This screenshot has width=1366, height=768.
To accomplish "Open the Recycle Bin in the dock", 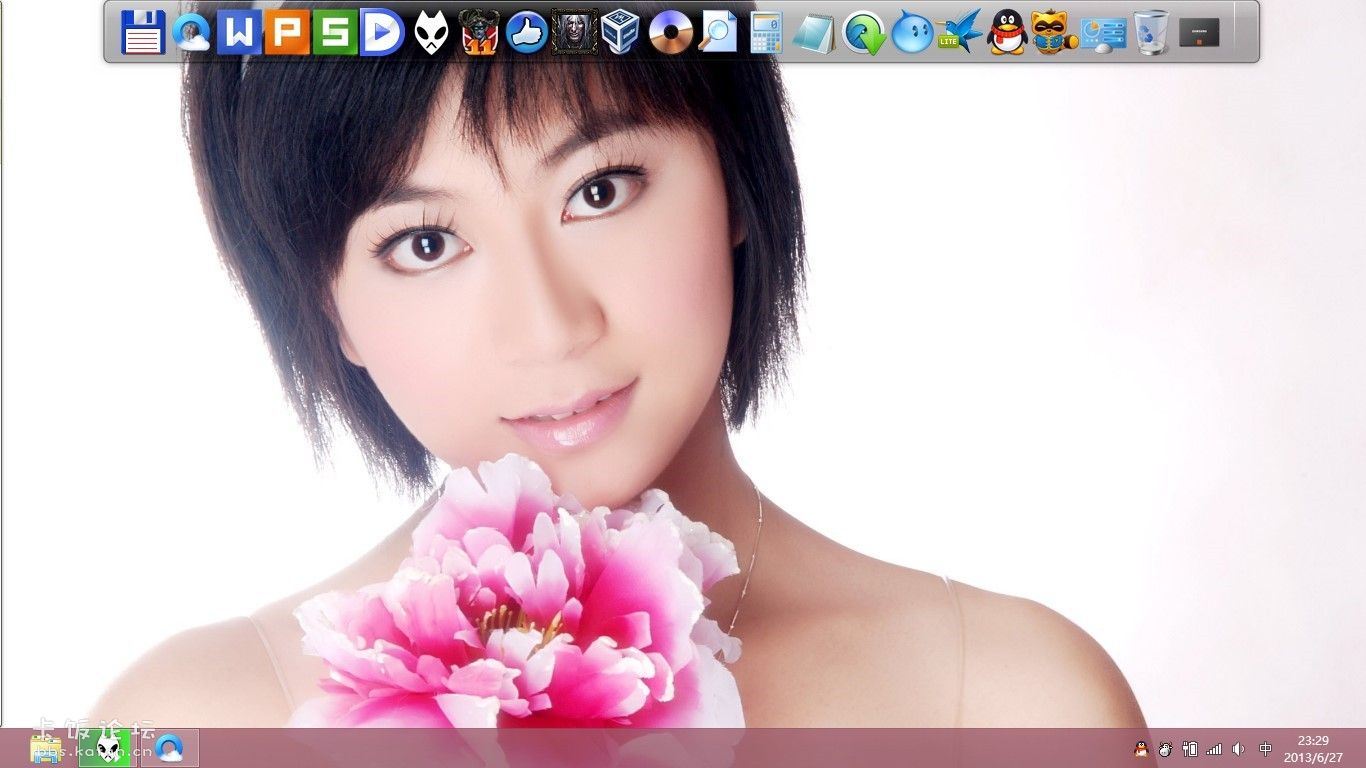I will click(x=1152, y=32).
